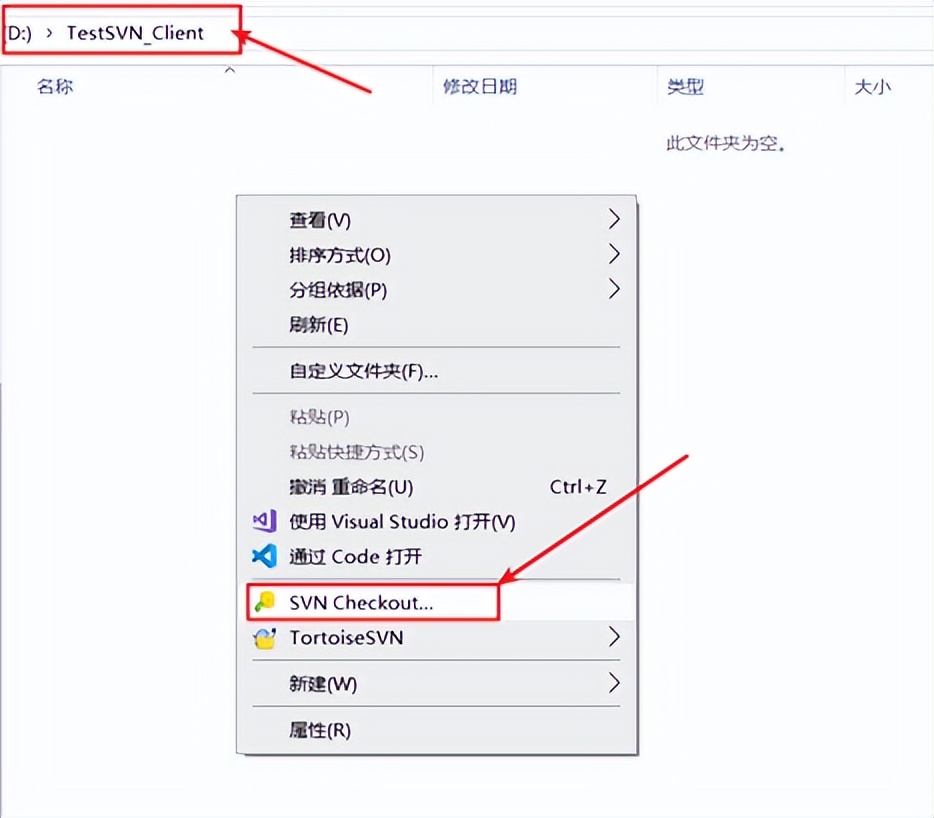Open 属性(R) from the context menu
The image size is (934, 818).
pyautogui.click(x=436, y=730)
